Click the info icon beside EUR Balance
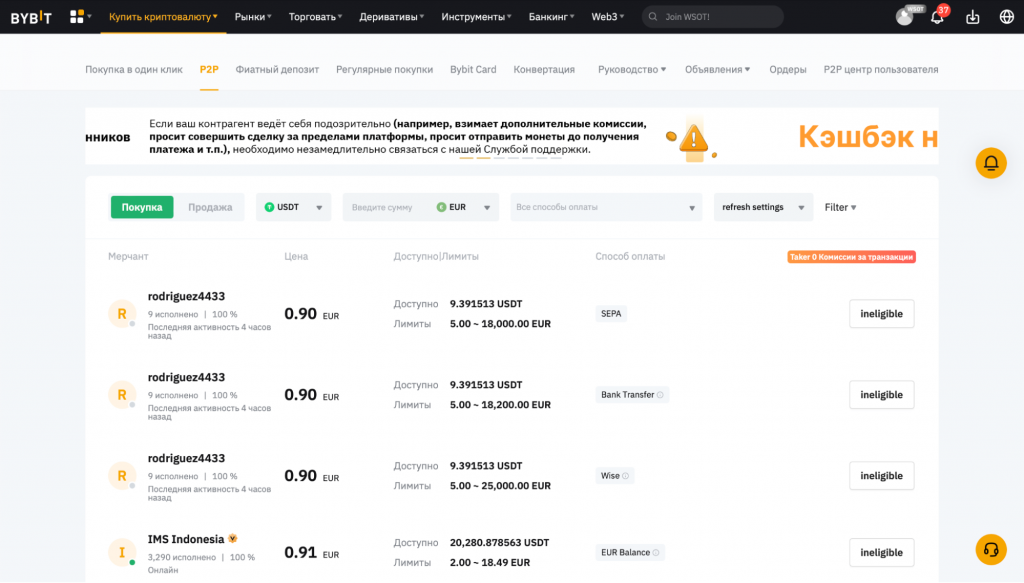The height and width of the screenshot is (583, 1024). tap(656, 552)
